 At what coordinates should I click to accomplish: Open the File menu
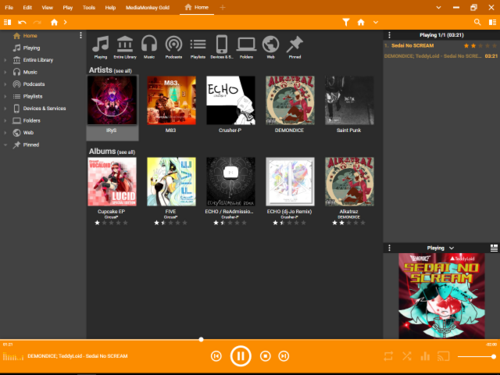point(9,7)
